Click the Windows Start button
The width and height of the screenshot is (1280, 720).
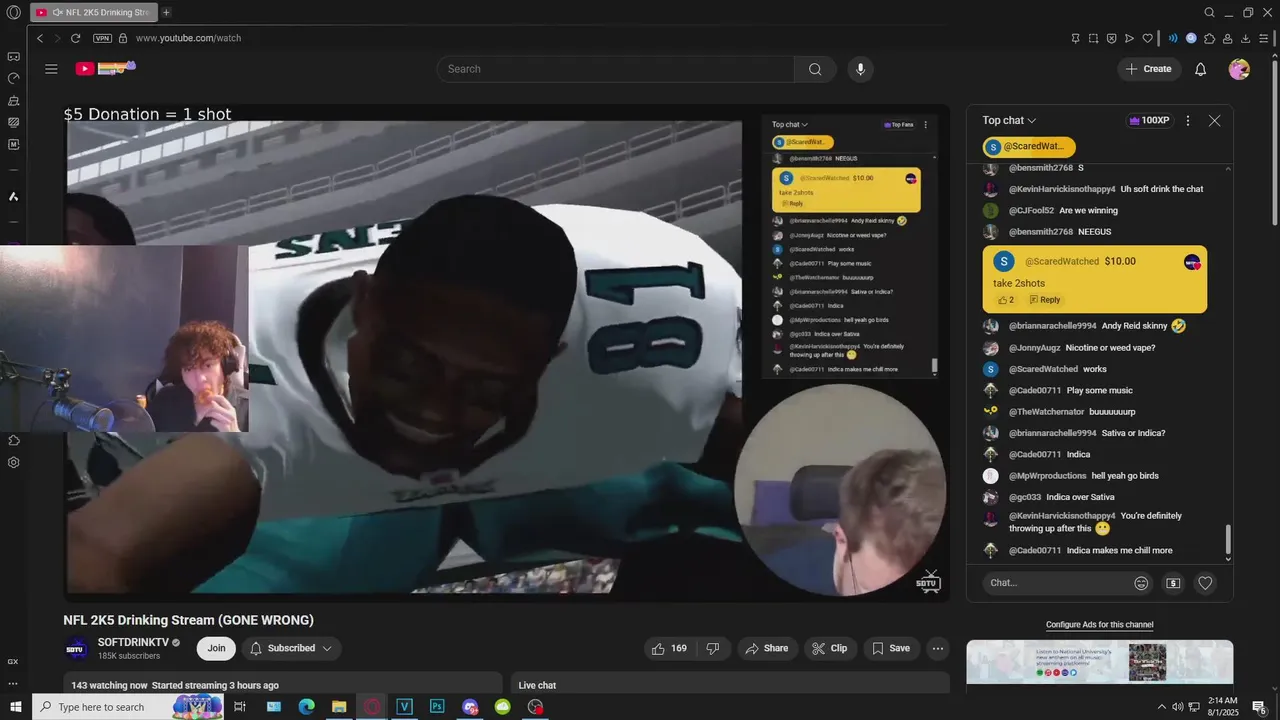coord(15,707)
